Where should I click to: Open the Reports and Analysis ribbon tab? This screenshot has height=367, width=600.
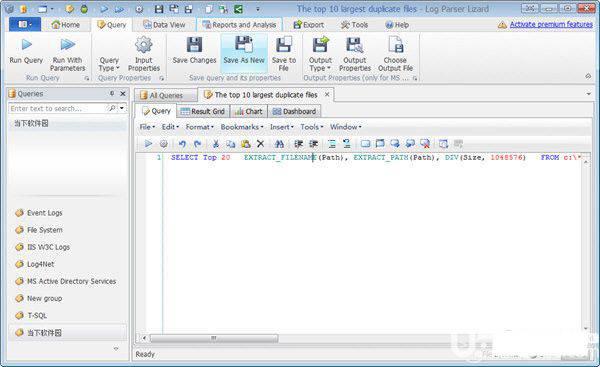pyautogui.click(x=239, y=25)
